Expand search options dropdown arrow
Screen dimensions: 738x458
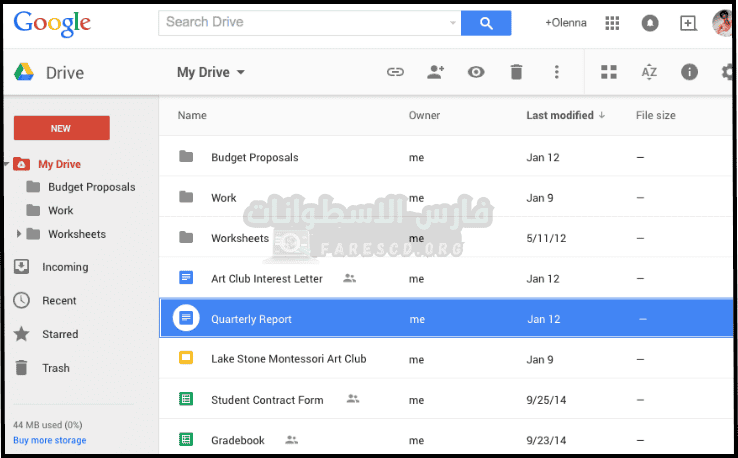click(x=452, y=23)
